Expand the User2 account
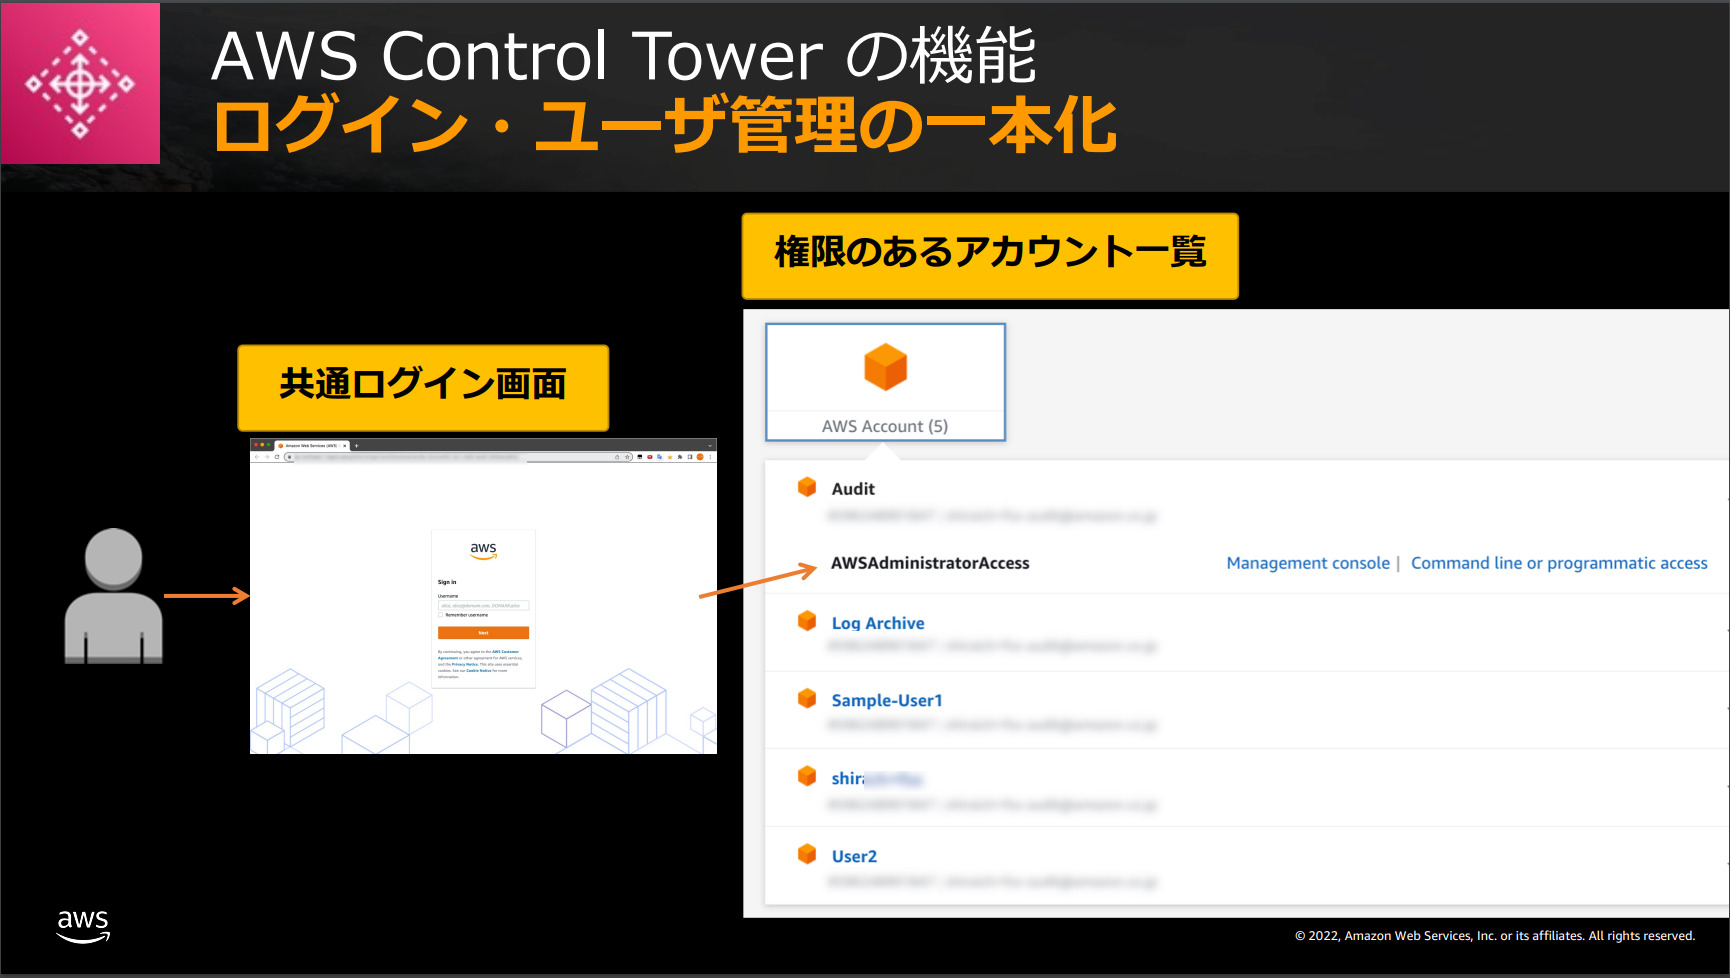1730x978 pixels. click(x=854, y=856)
